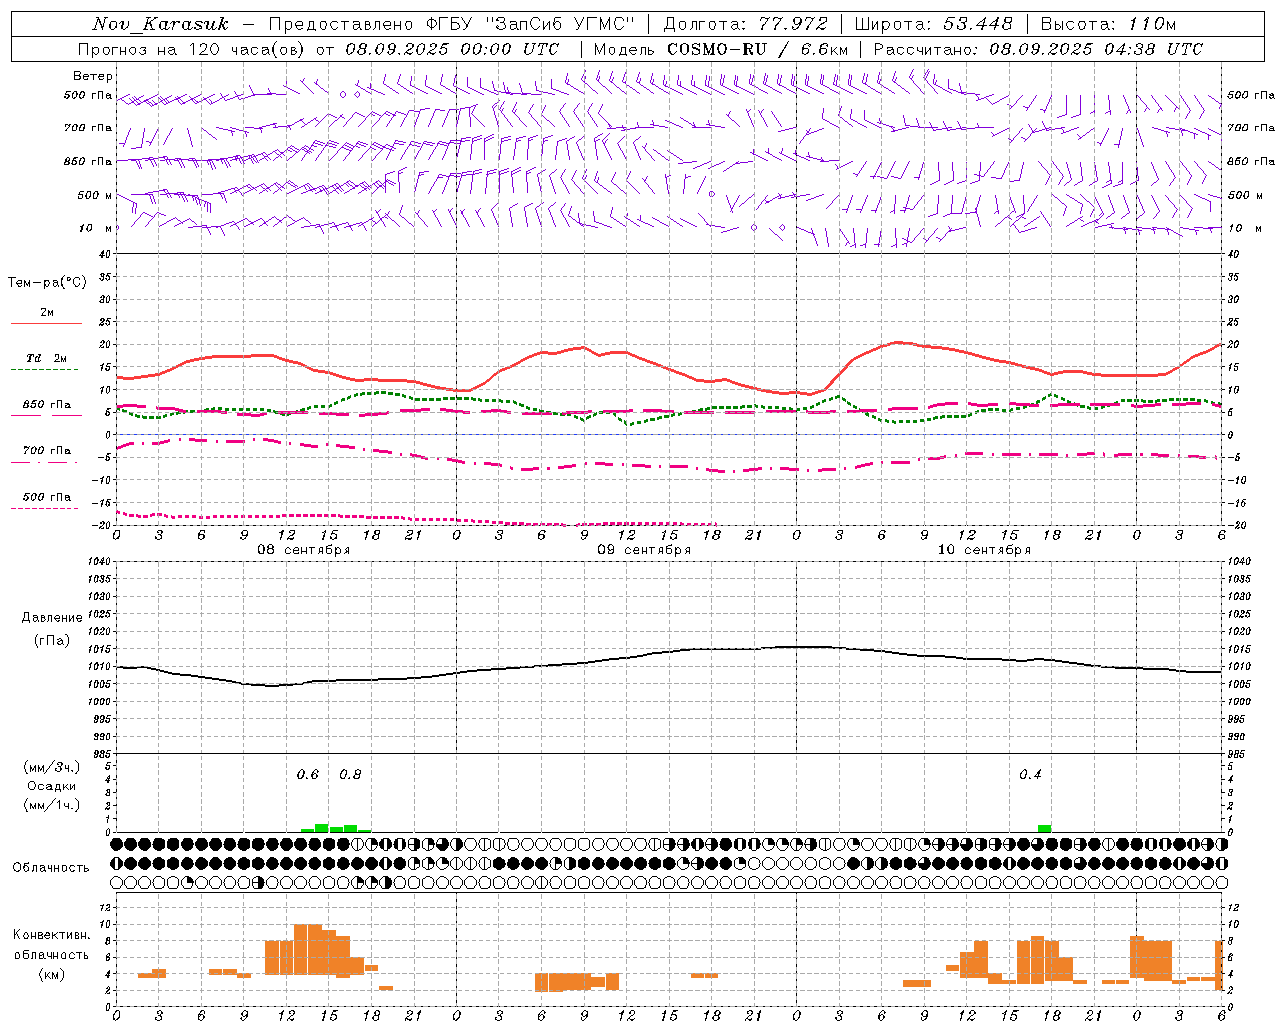Click the "Облачность" cloud cover label
This screenshot has width=1280, height=1024.
click(51, 868)
